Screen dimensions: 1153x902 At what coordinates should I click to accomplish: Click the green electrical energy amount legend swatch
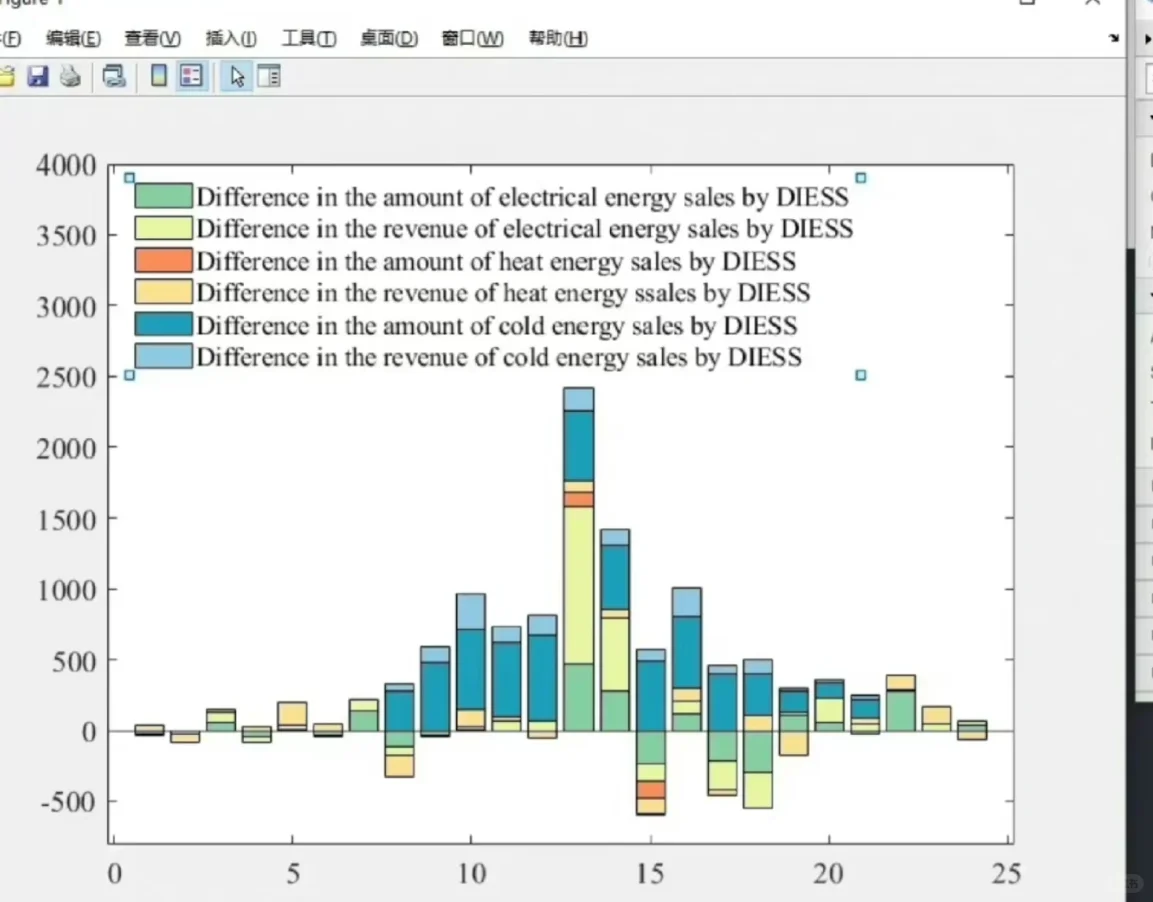[x=163, y=196]
